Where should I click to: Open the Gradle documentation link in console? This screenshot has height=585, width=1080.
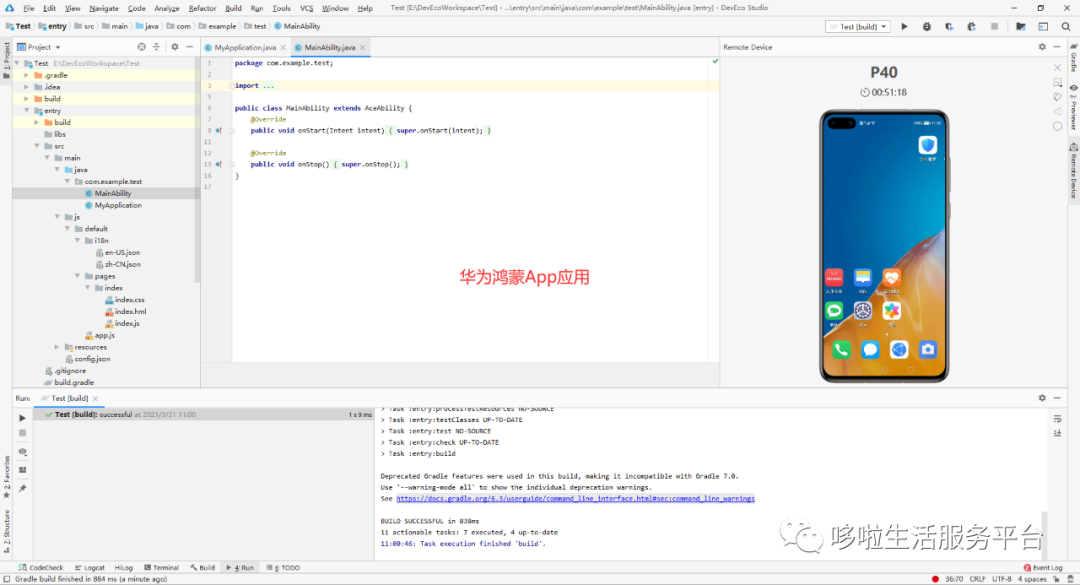[x=575, y=498]
